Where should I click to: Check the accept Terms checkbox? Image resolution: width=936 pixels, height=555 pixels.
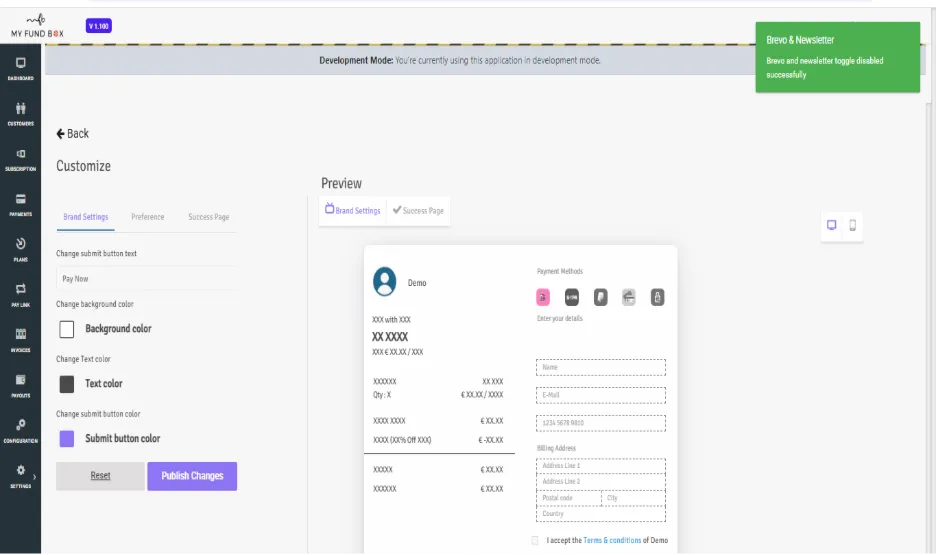[535, 541]
